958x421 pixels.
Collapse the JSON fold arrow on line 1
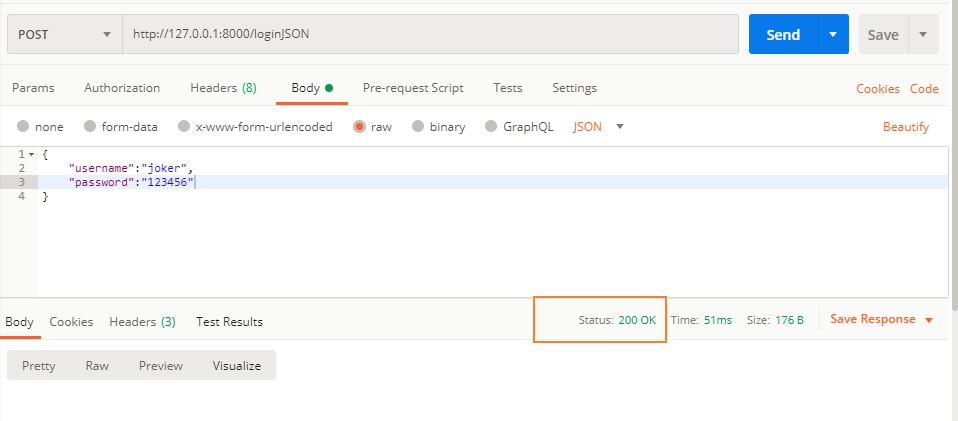click(x=32, y=155)
